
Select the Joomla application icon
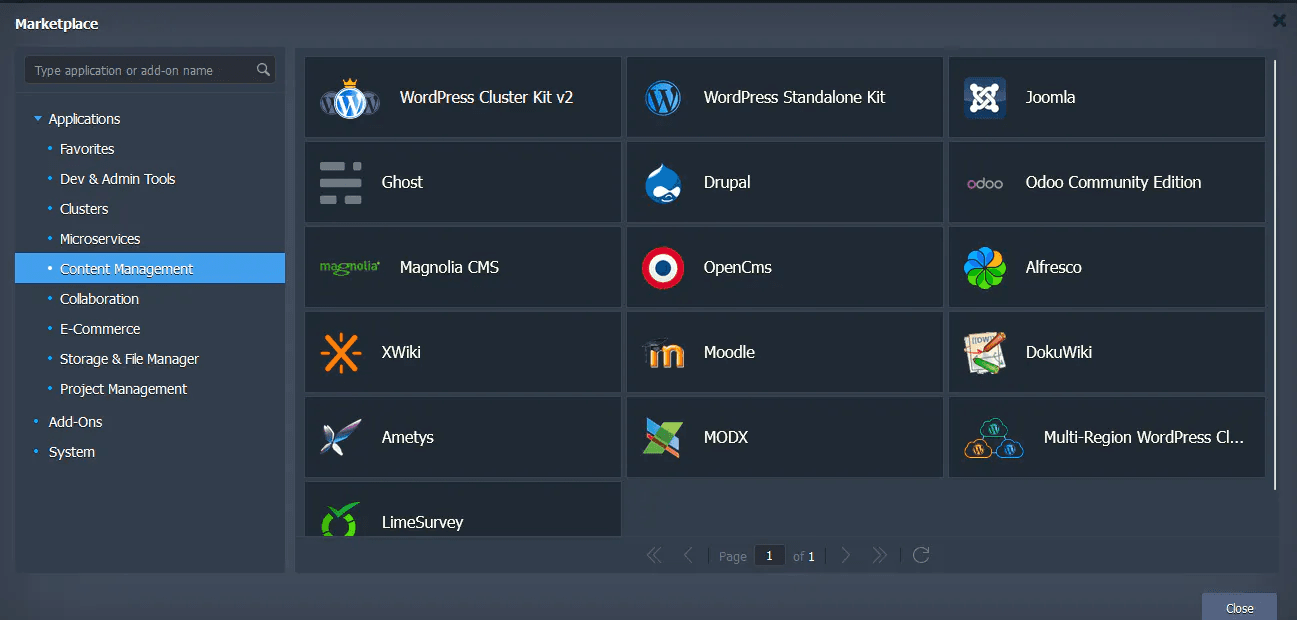click(x=984, y=97)
